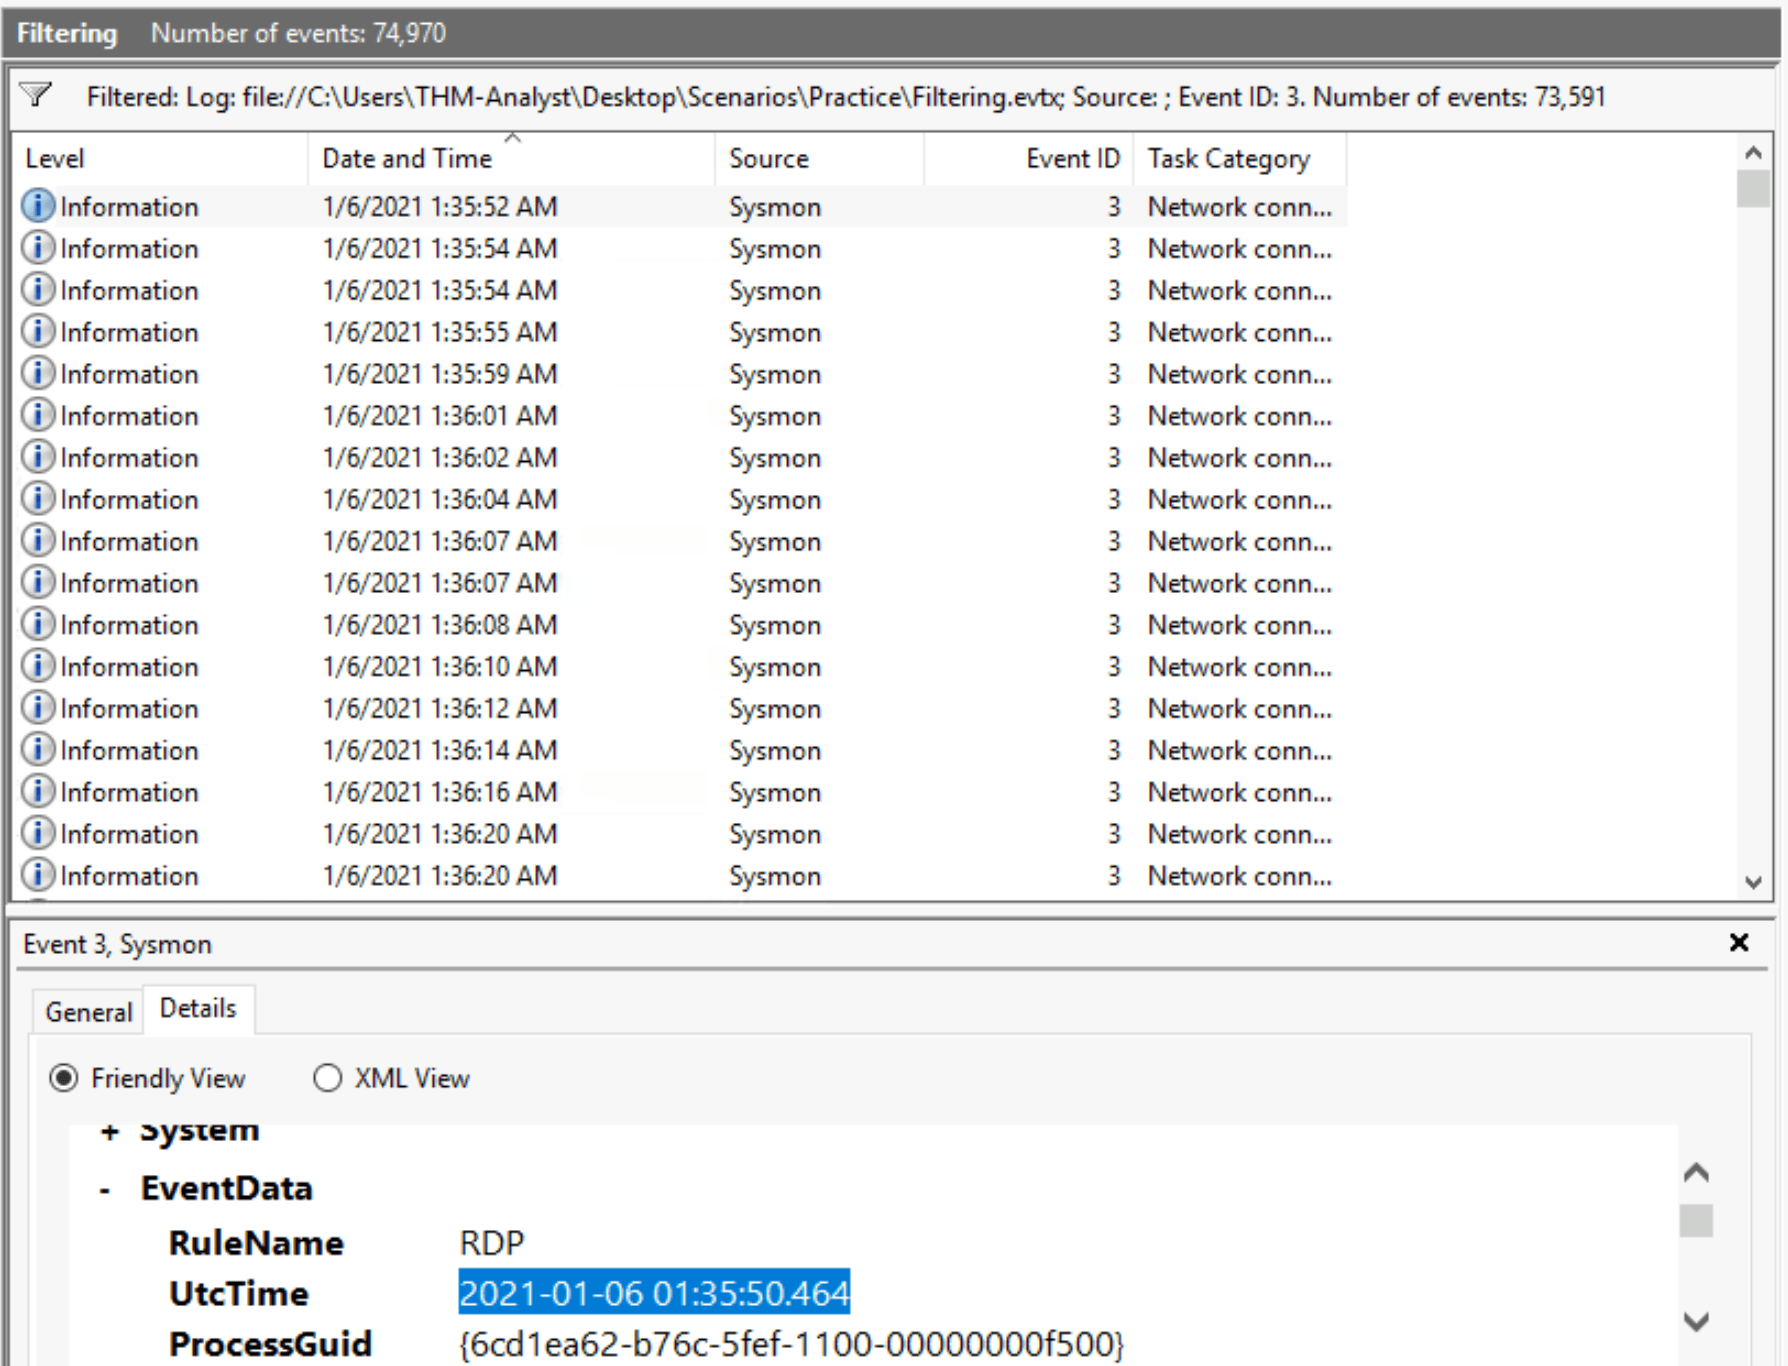Viewport: 1788px width, 1366px height.
Task: Click info icon of 1:36:01 AM event
Action: click(37, 415)
